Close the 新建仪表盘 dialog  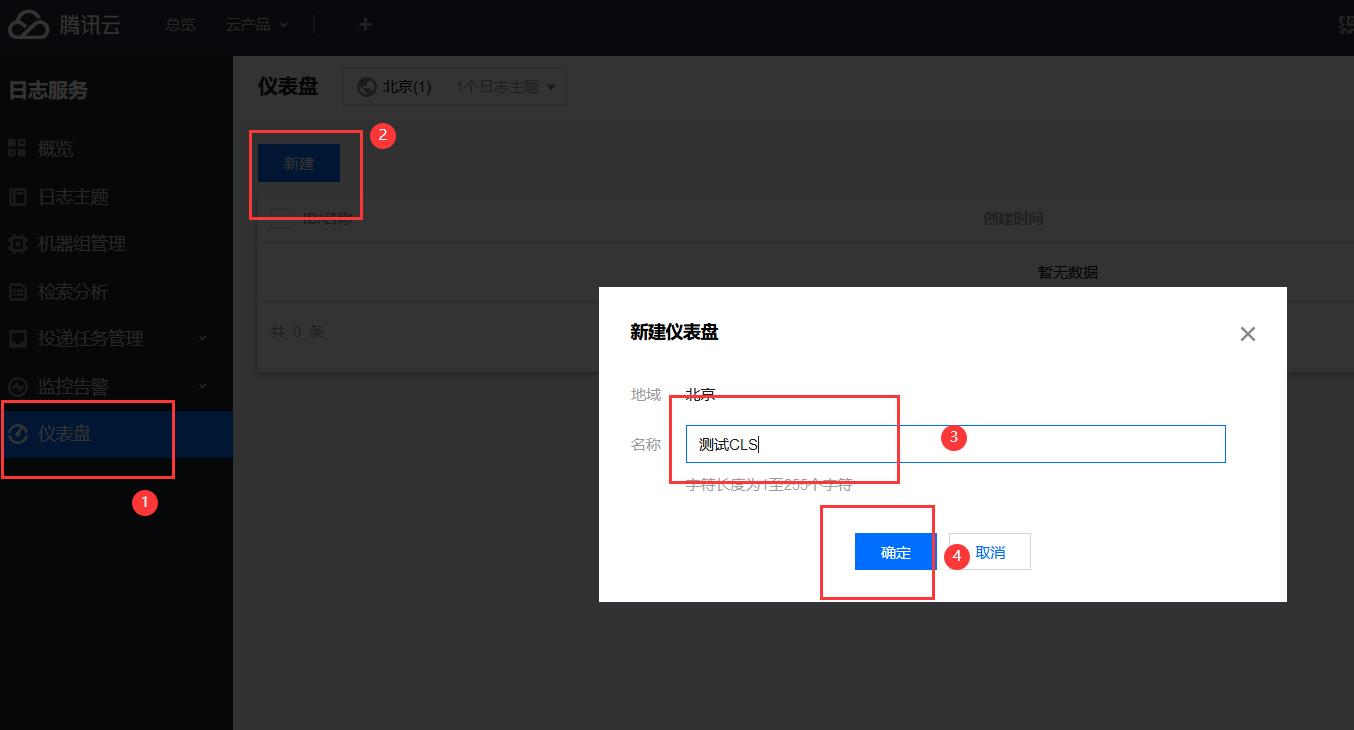point(1247,334)
